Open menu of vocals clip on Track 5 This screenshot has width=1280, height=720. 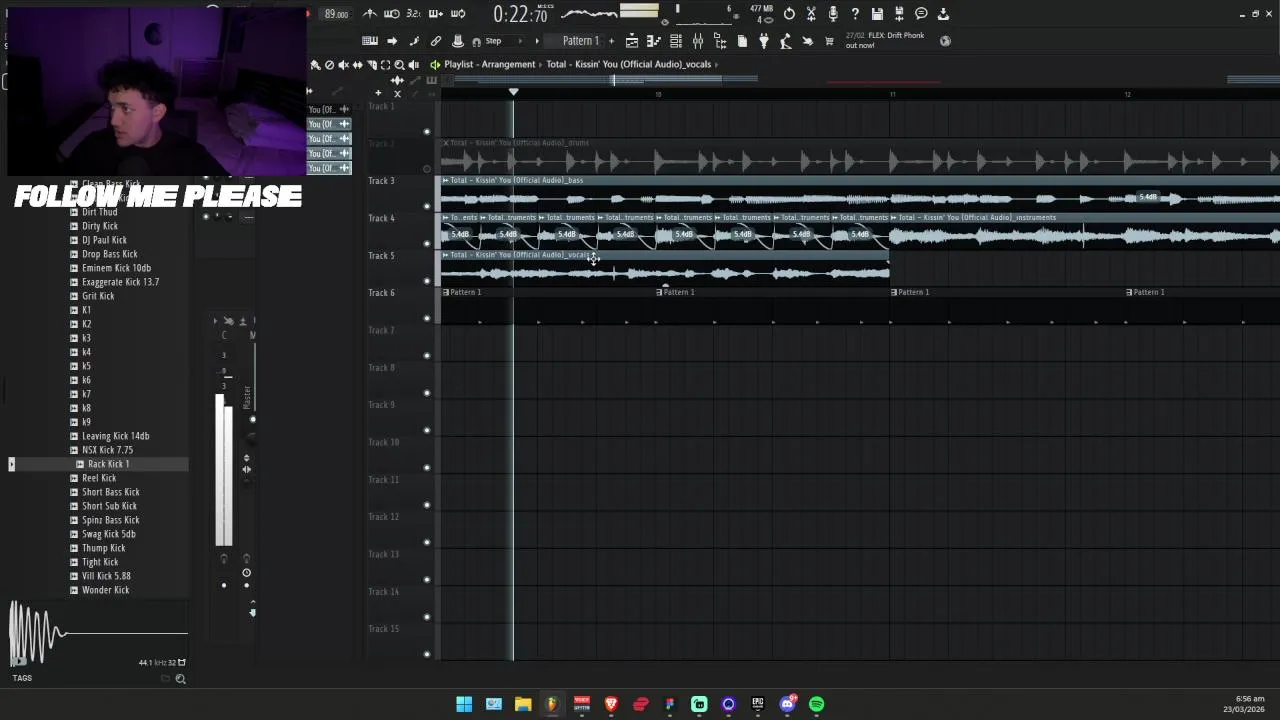click(446, 255)
